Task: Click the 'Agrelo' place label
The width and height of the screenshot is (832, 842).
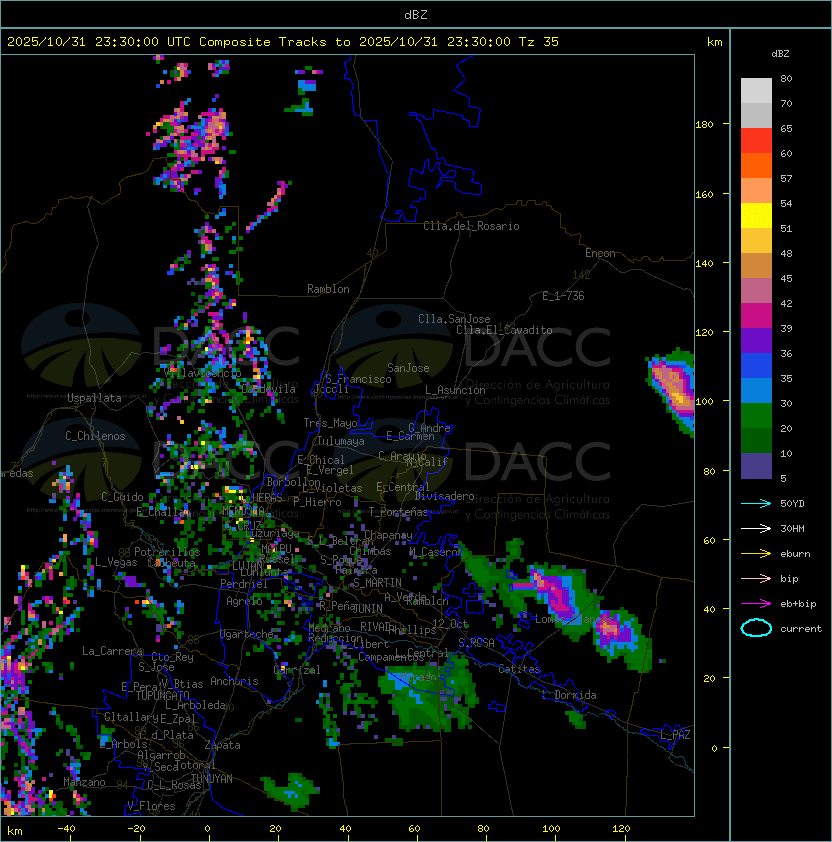Action: [x=244, y=601]
